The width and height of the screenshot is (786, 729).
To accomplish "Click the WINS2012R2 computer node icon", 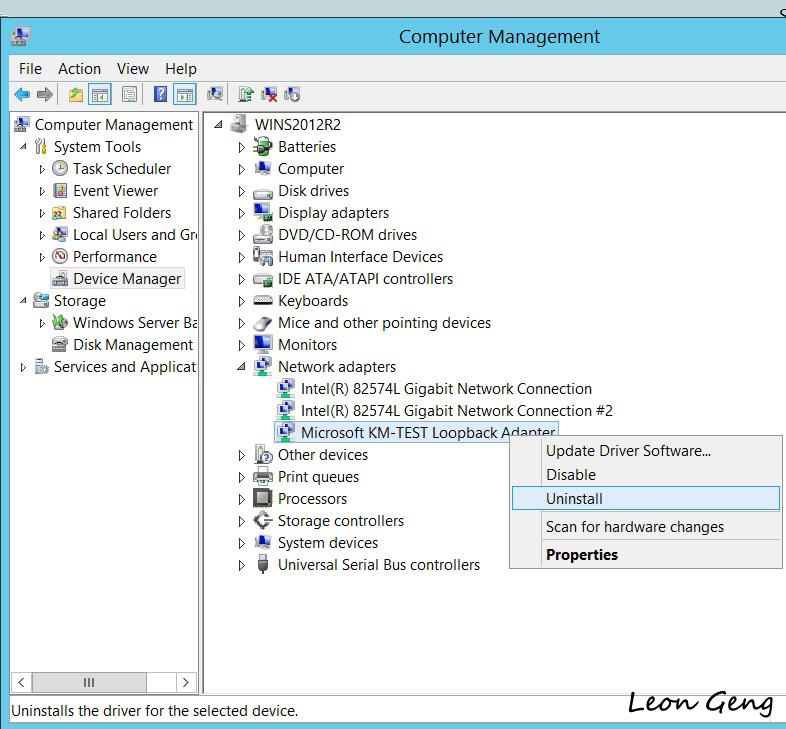I will pyautogui.click(x=239, y=124).
